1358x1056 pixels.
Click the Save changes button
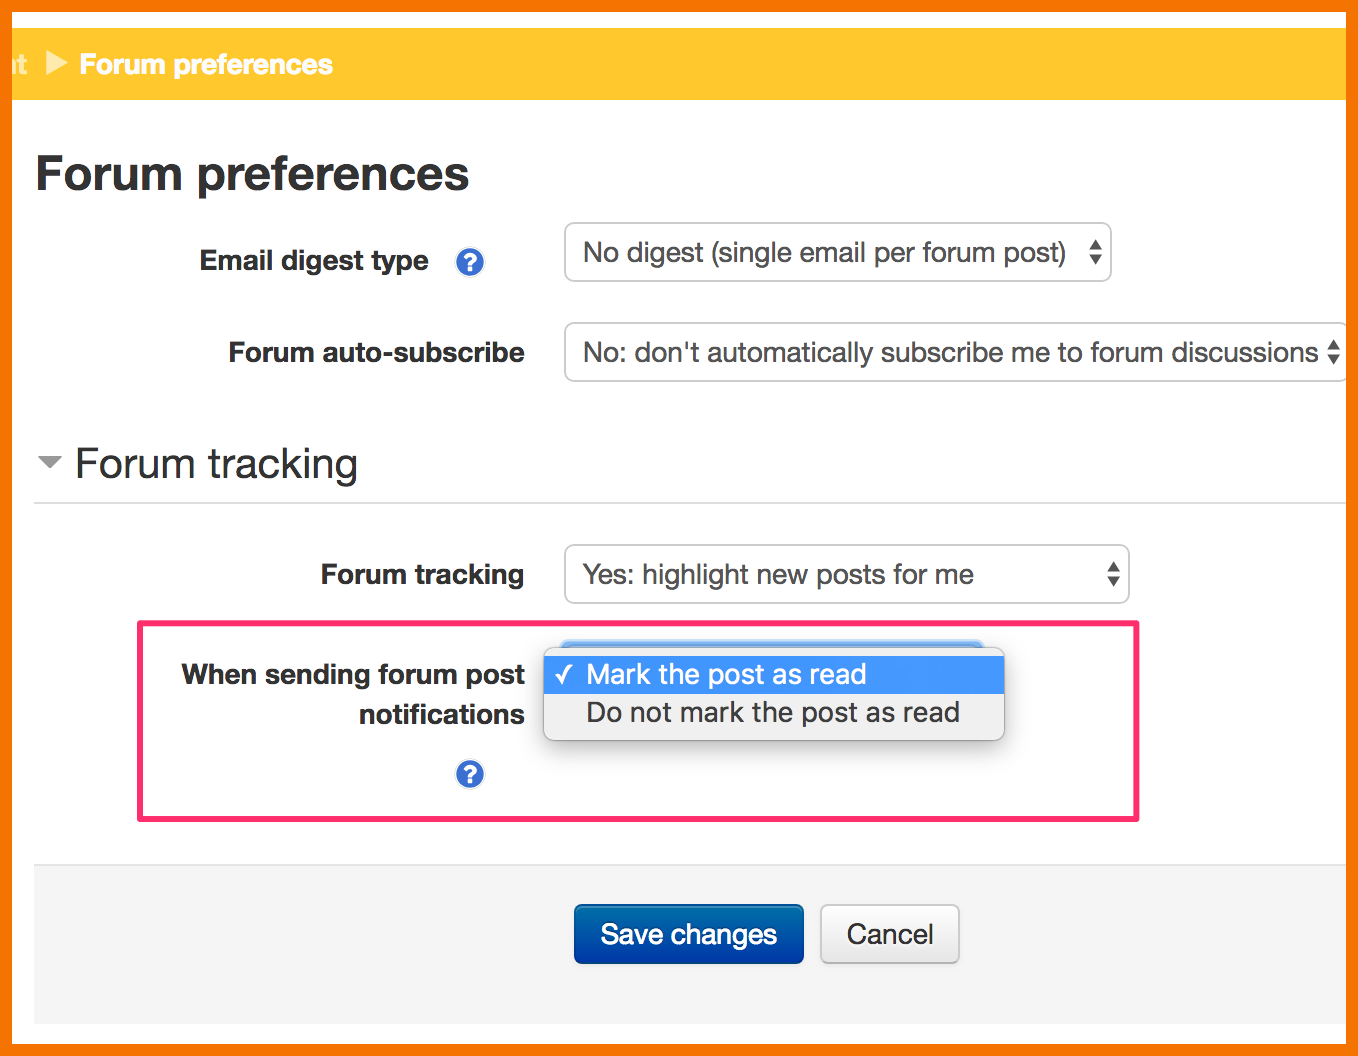pyautogui.click(x=689, y=934)
